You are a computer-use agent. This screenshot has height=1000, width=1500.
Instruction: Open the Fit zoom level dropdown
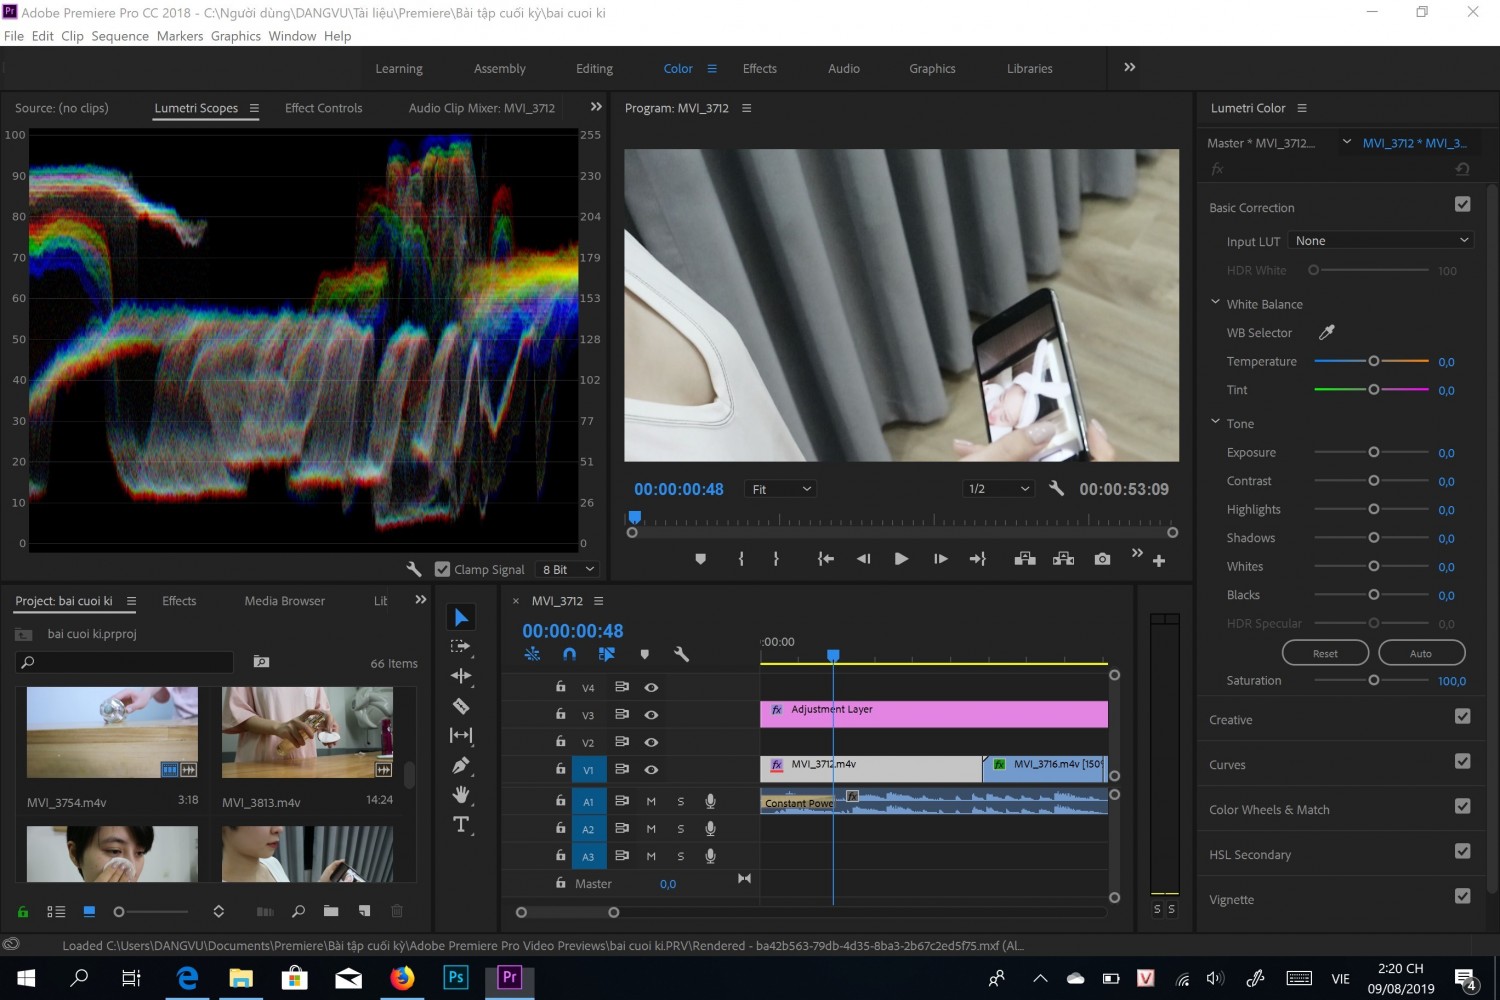781,489
